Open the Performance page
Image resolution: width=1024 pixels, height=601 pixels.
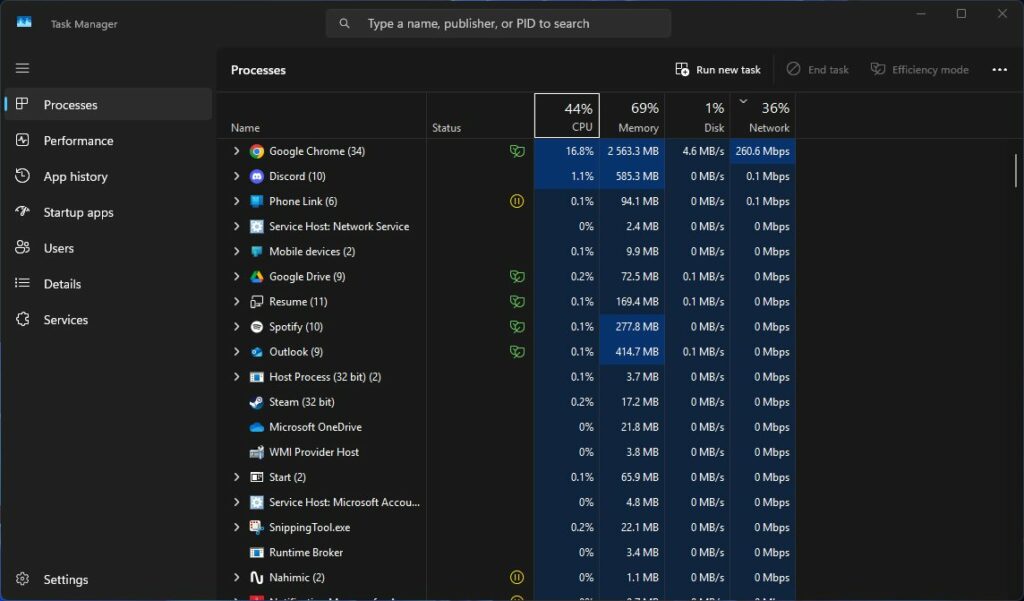coord(108,140)
